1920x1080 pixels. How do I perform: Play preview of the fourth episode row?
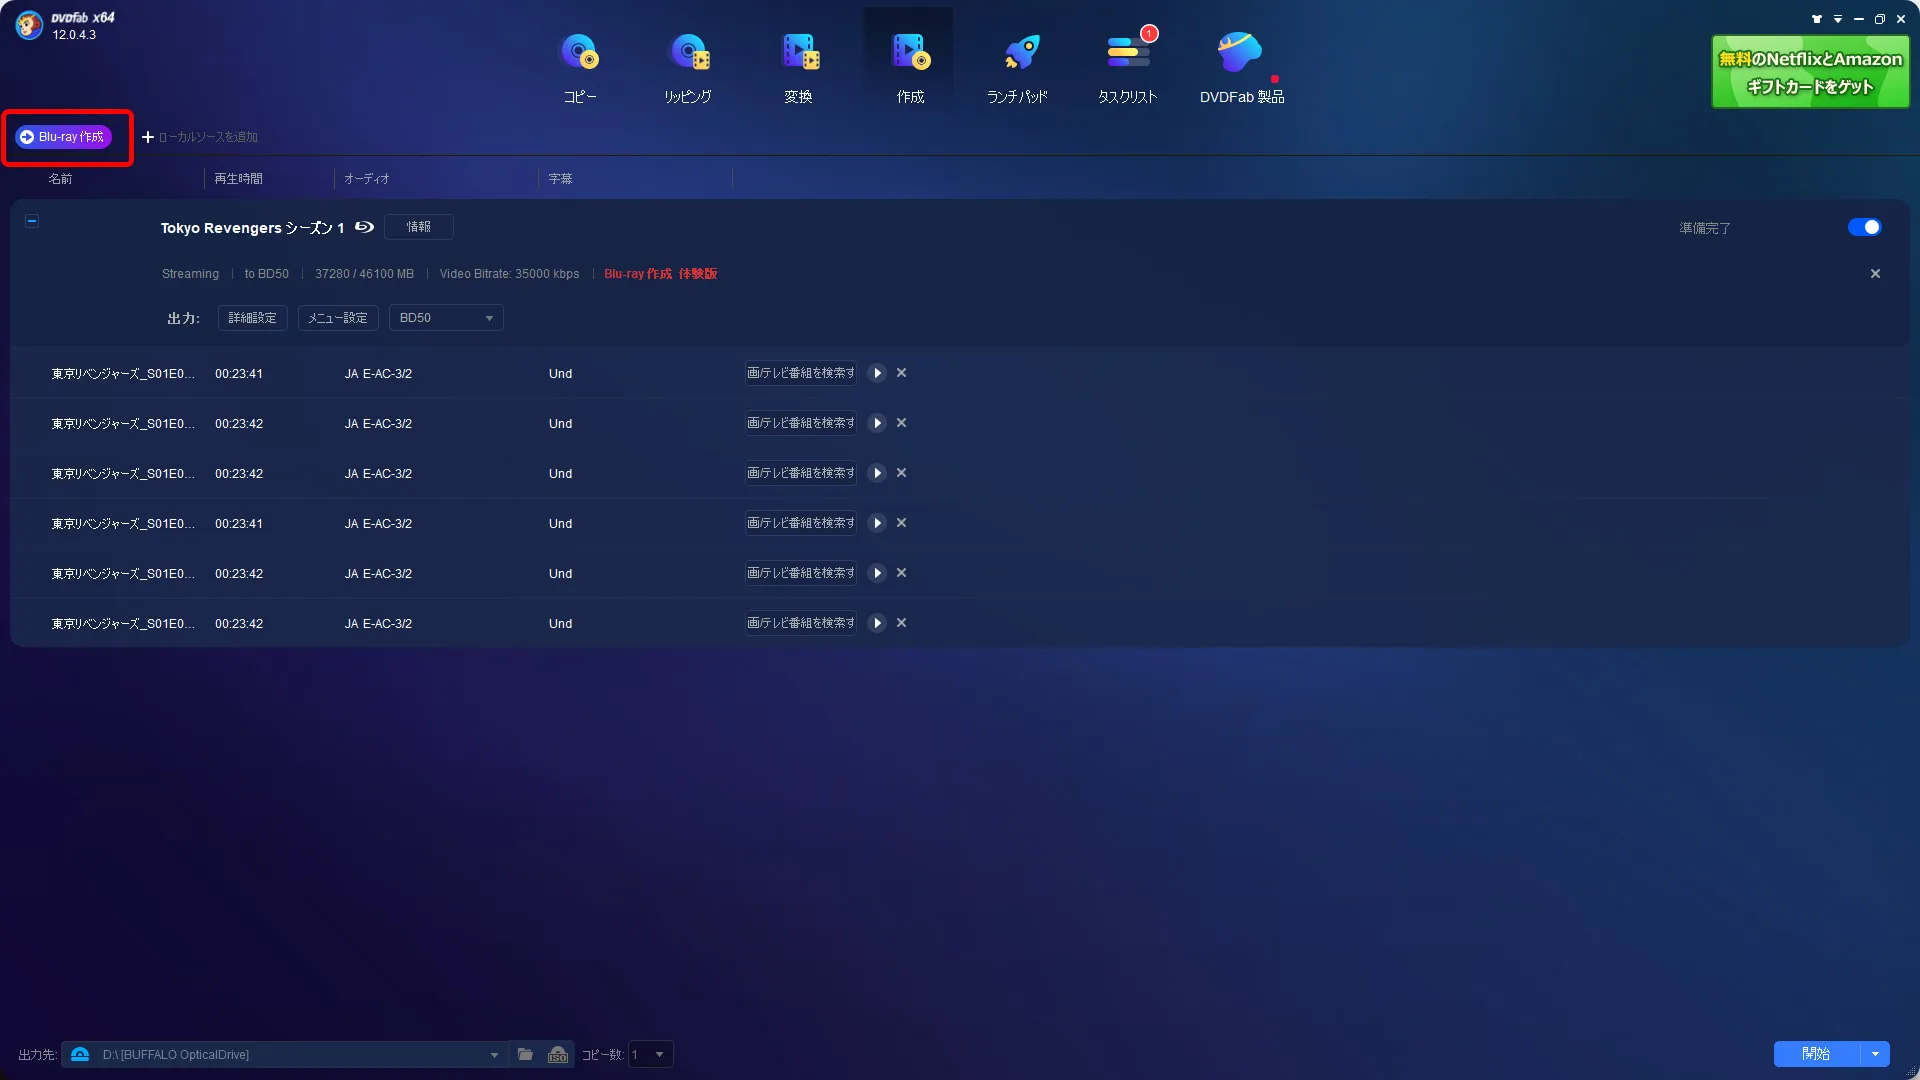click(877, 523)
